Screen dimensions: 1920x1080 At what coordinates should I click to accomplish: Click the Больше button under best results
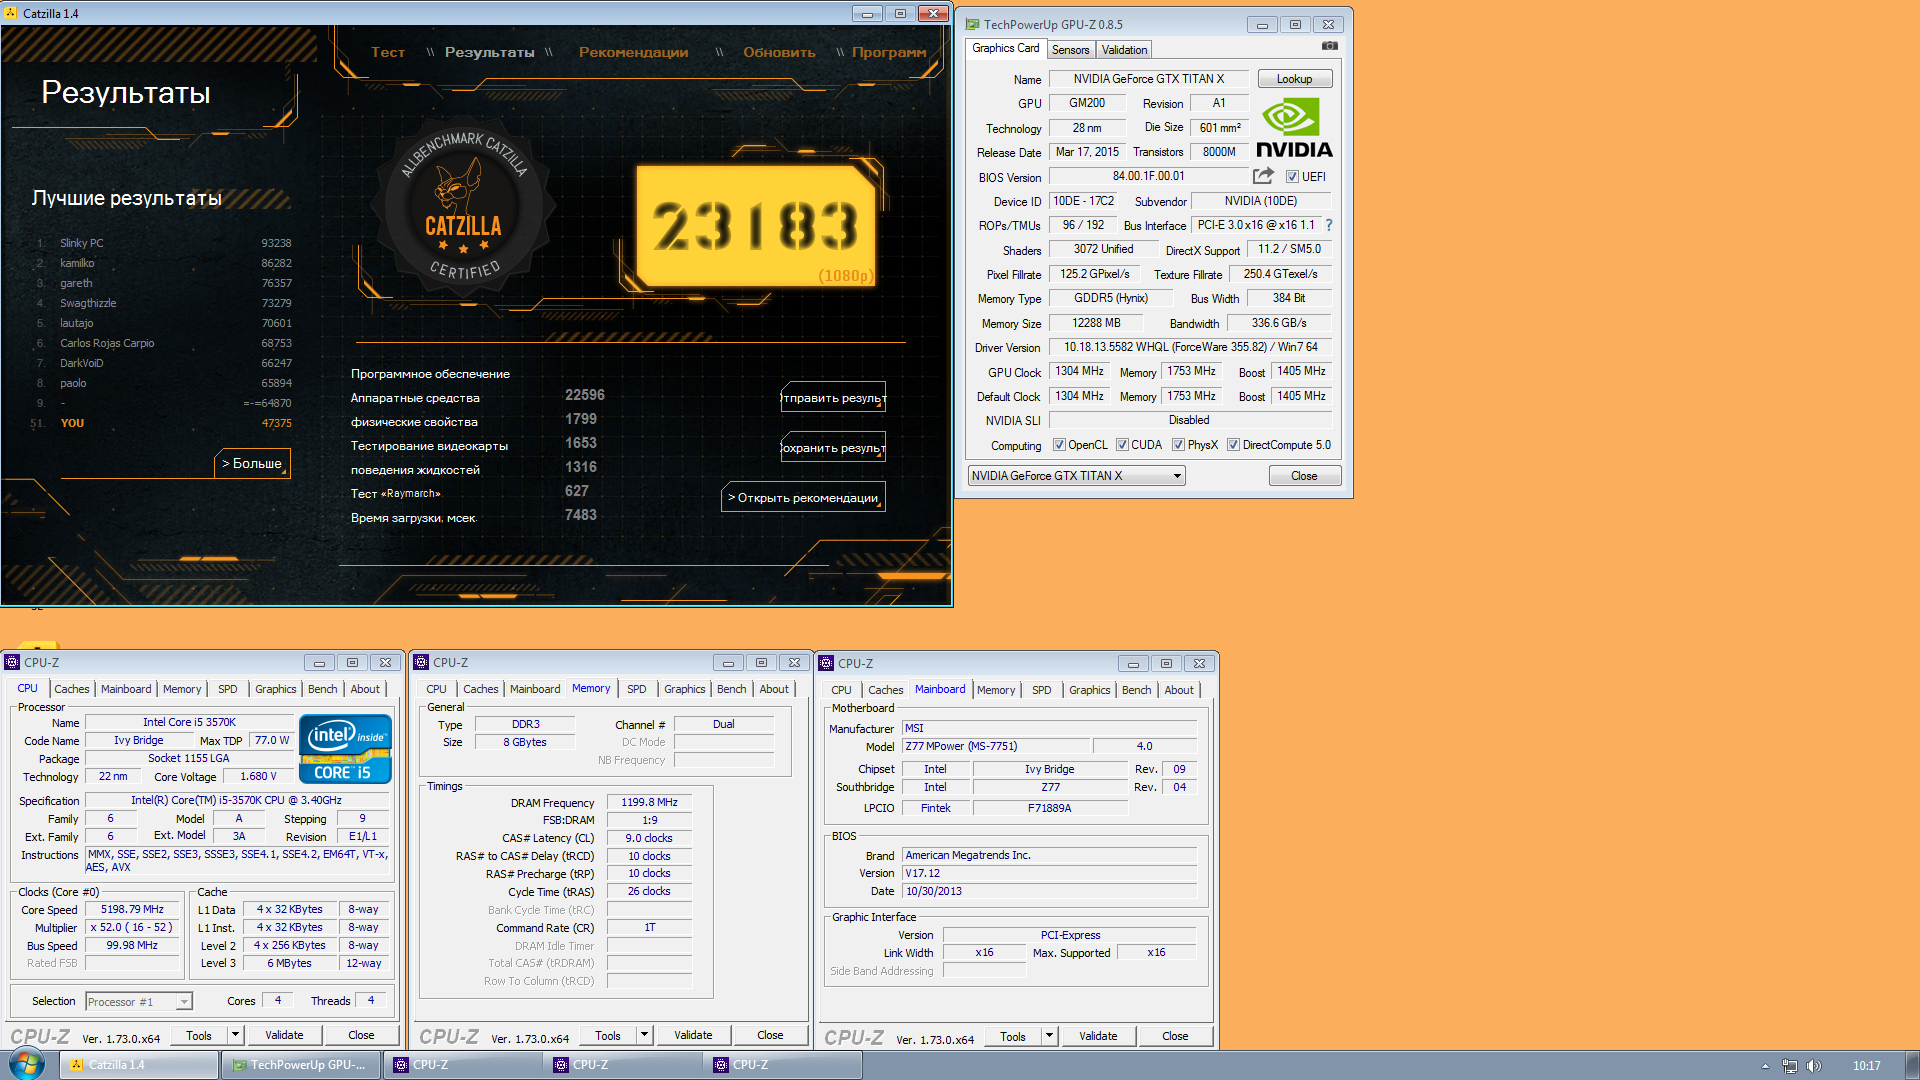pyautogui.click(x=252, y=463)
